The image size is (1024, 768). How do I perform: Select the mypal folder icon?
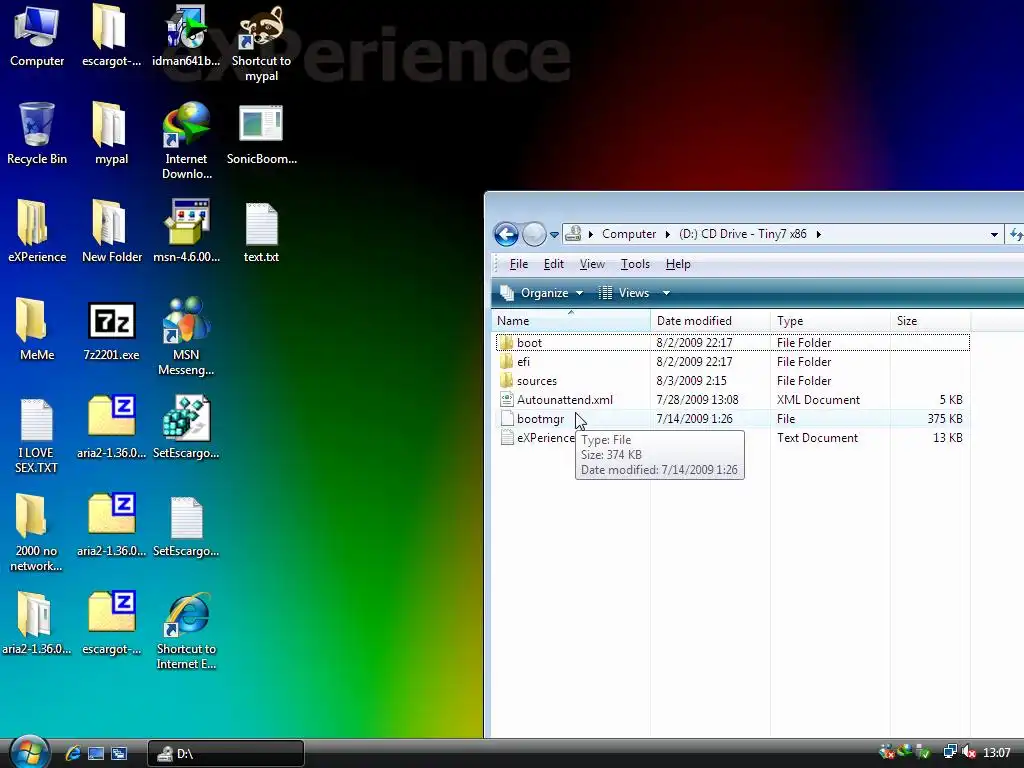click(111, 134)
